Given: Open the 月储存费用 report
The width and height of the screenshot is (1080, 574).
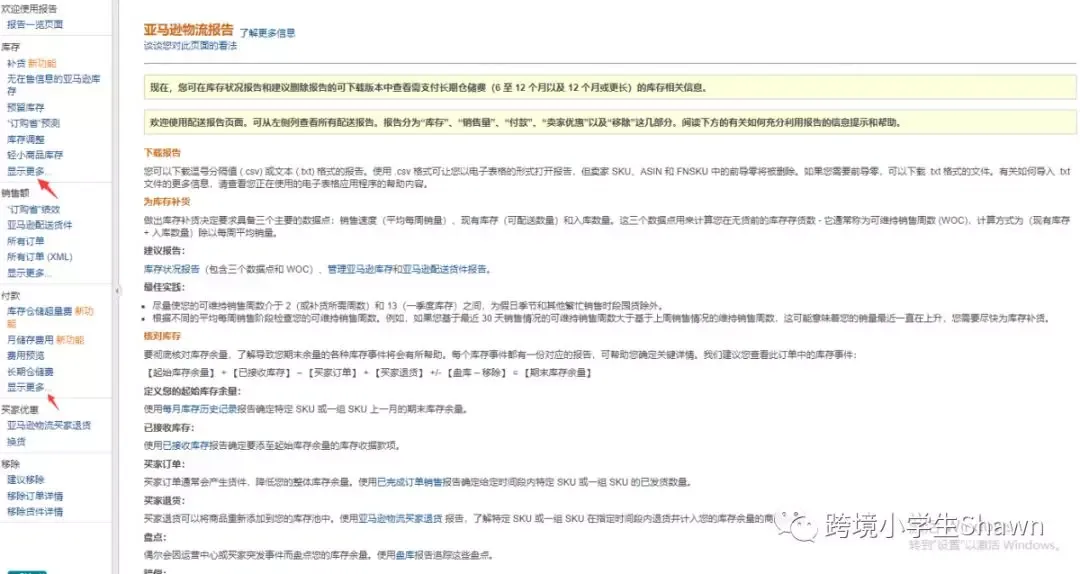Looking at the screenshot, I should click(x=30, y=340).
